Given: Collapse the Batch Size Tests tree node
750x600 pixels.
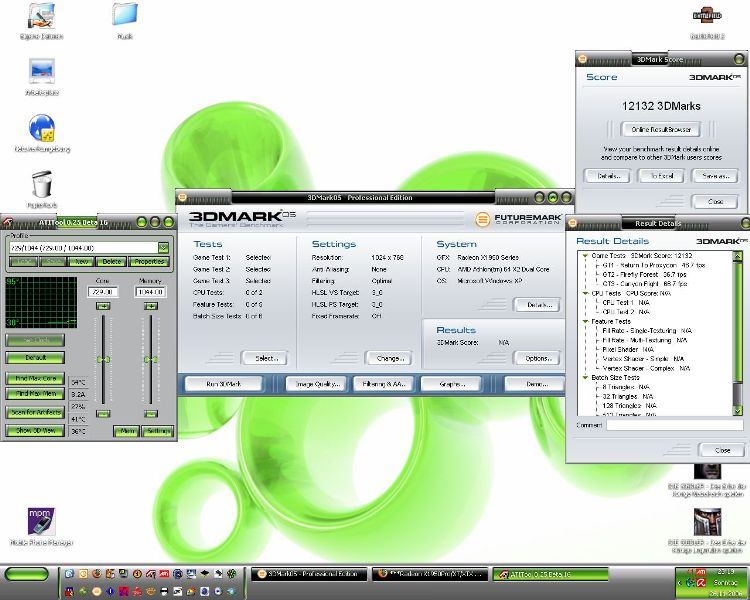Looking at the screenshot, I should (x=585, y=378).
